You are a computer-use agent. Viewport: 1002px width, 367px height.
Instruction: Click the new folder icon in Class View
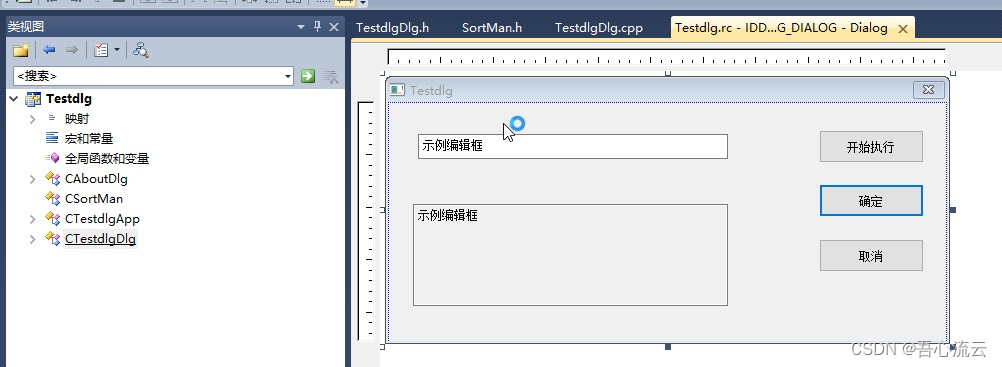tap(21, 51)
